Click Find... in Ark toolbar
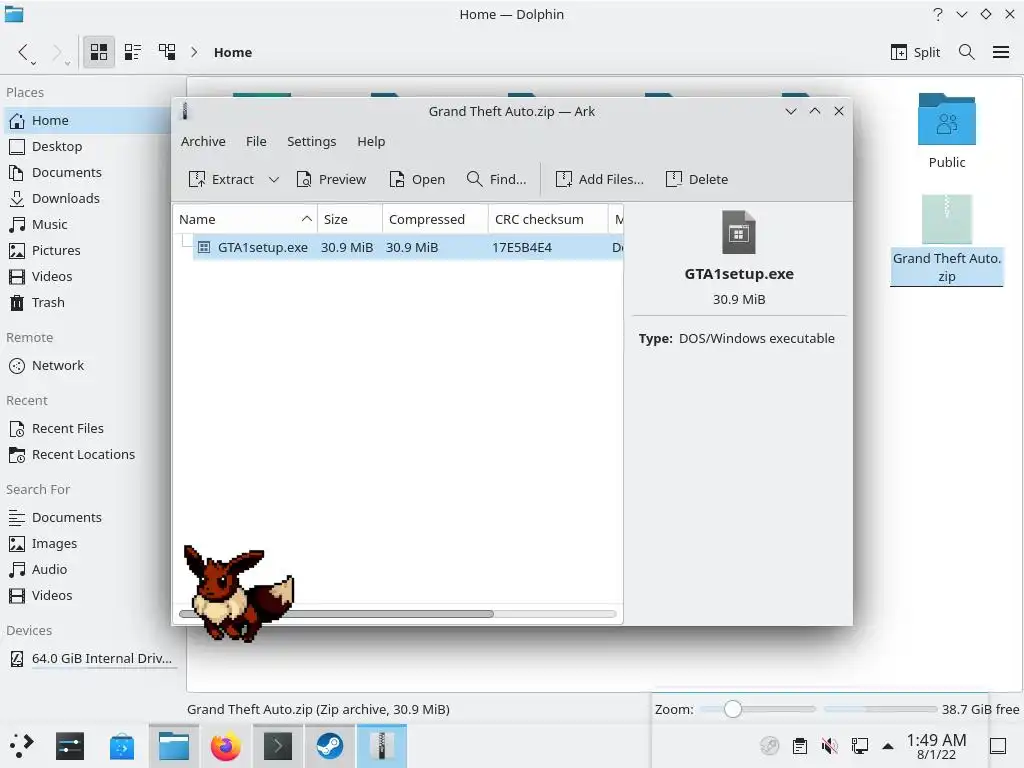This screenshot has width=1024, height=768. 496,180
